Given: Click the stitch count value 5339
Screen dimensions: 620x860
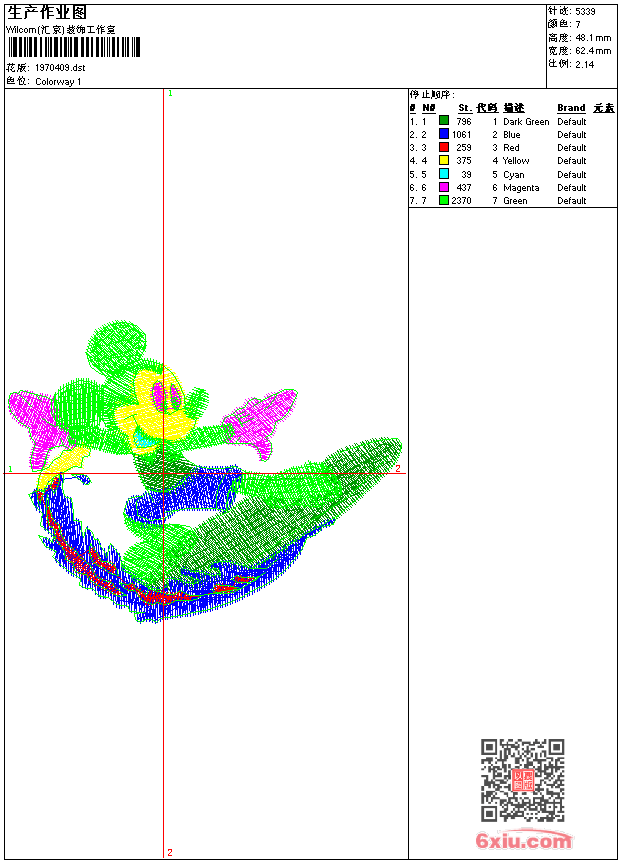Looking at the screenshot, I should [585, 12].
